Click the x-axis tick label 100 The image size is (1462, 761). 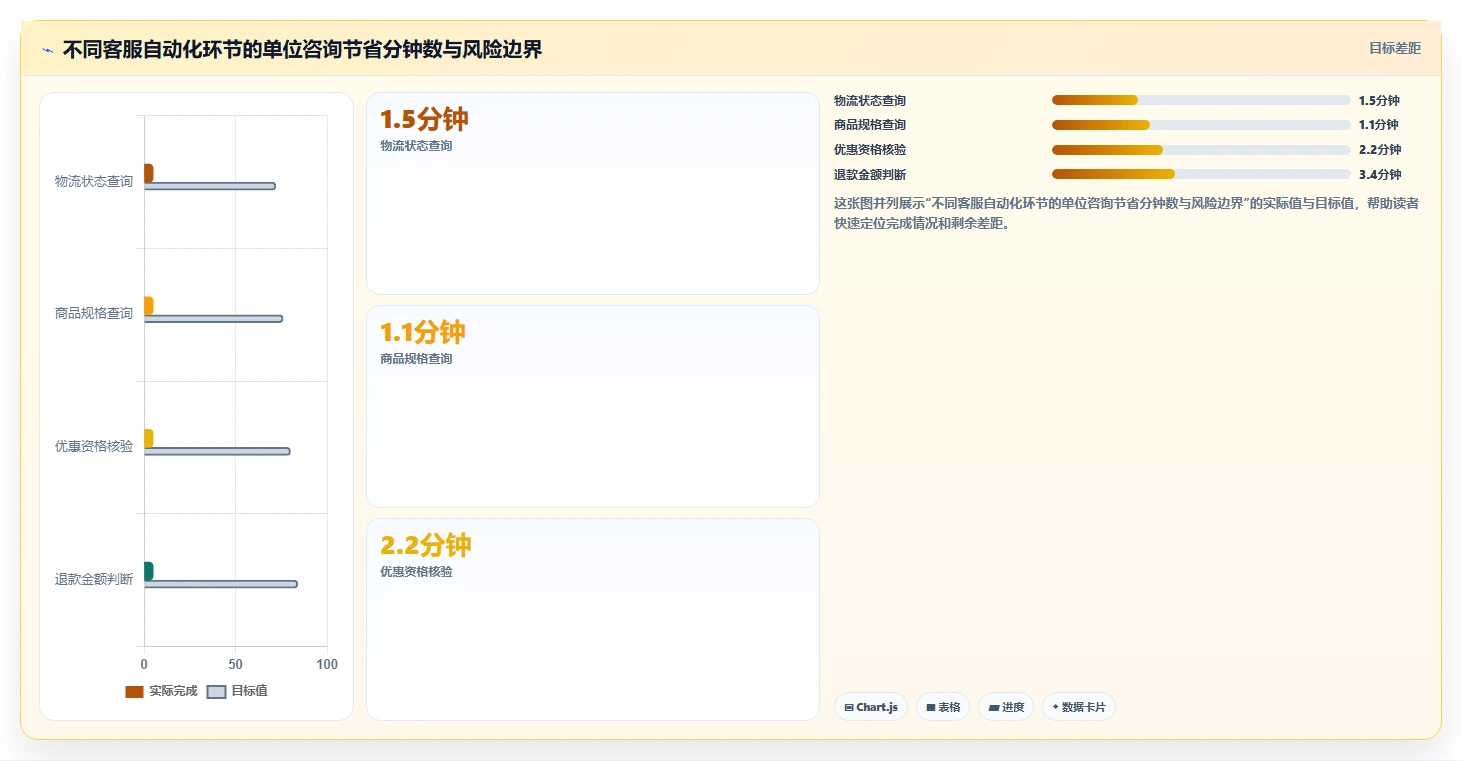point(327,664)
